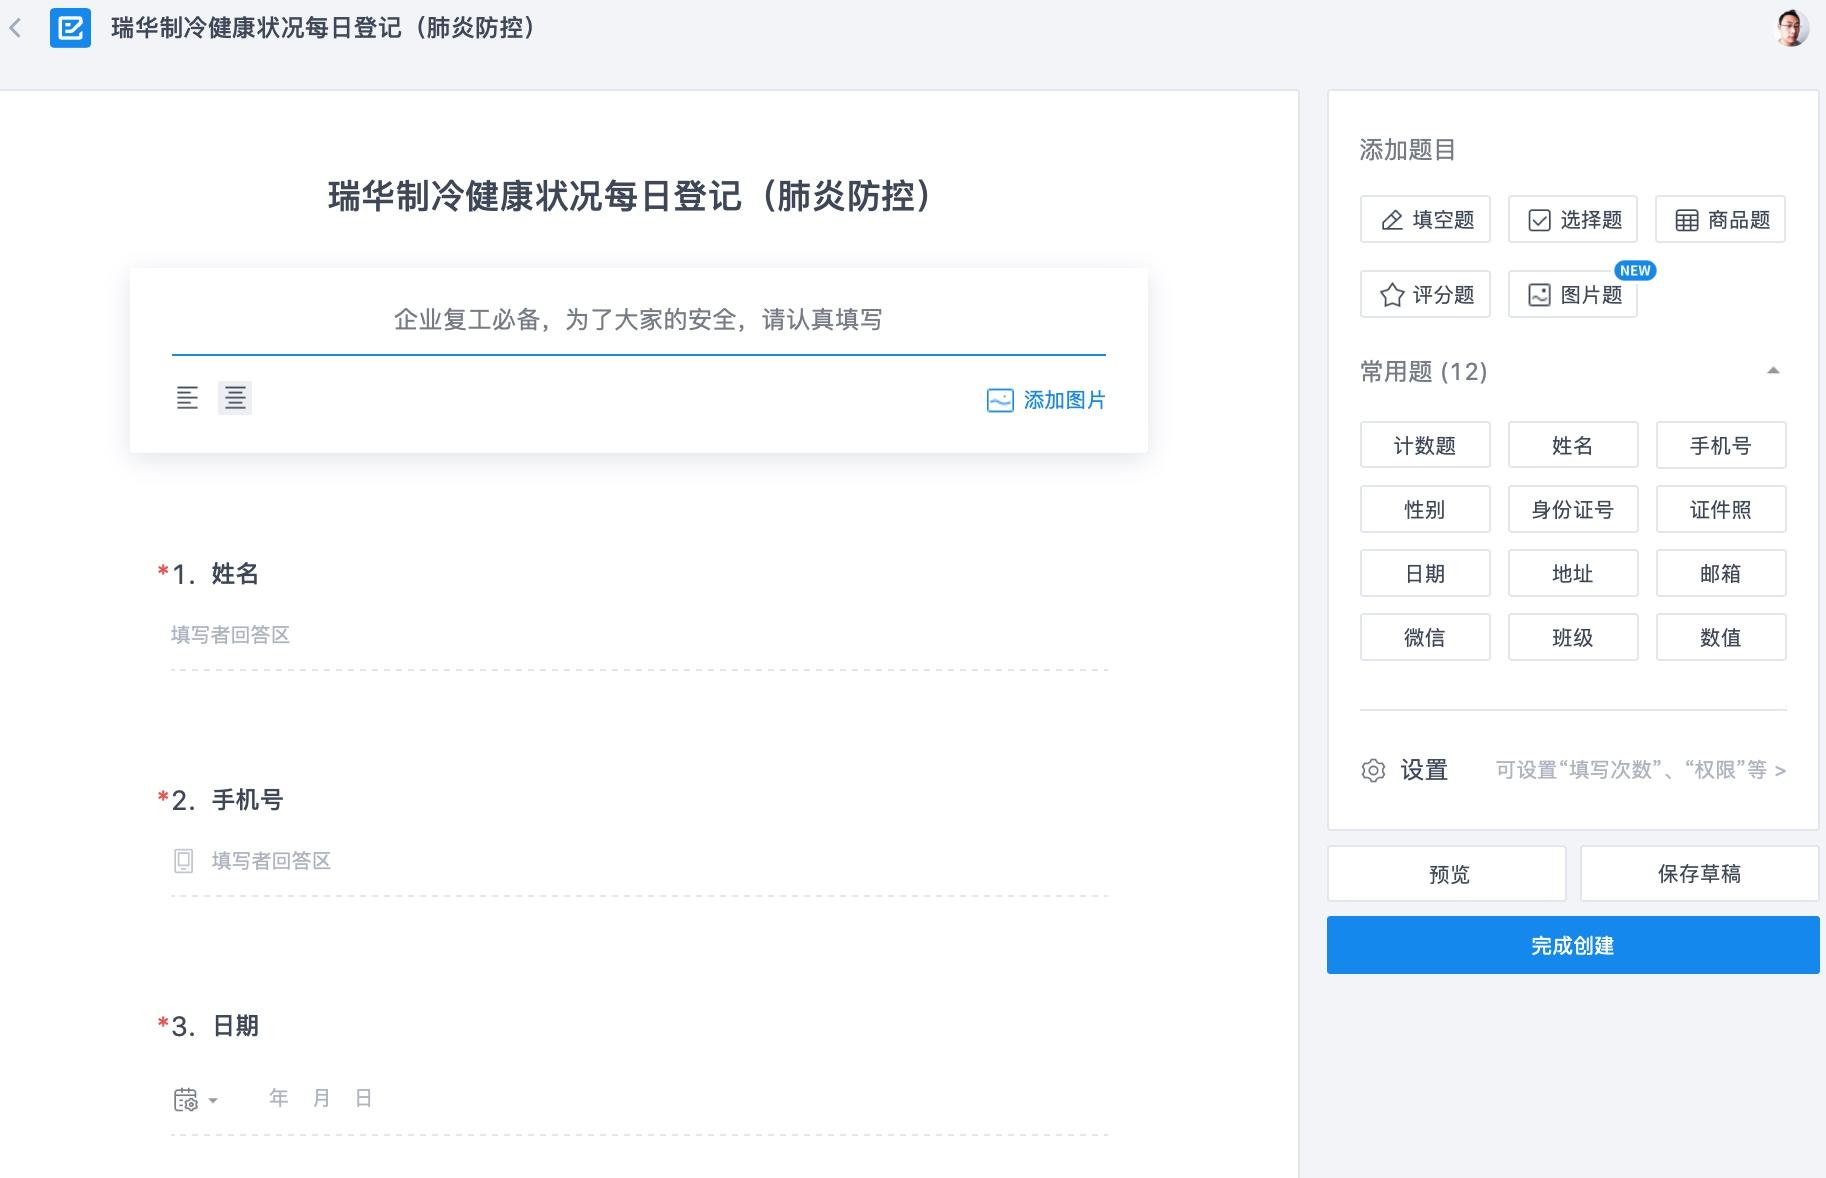Open the calendar format icon under 日期
The height and width of the screenshot is (1178, 1826).
(x=186, y=1100)
